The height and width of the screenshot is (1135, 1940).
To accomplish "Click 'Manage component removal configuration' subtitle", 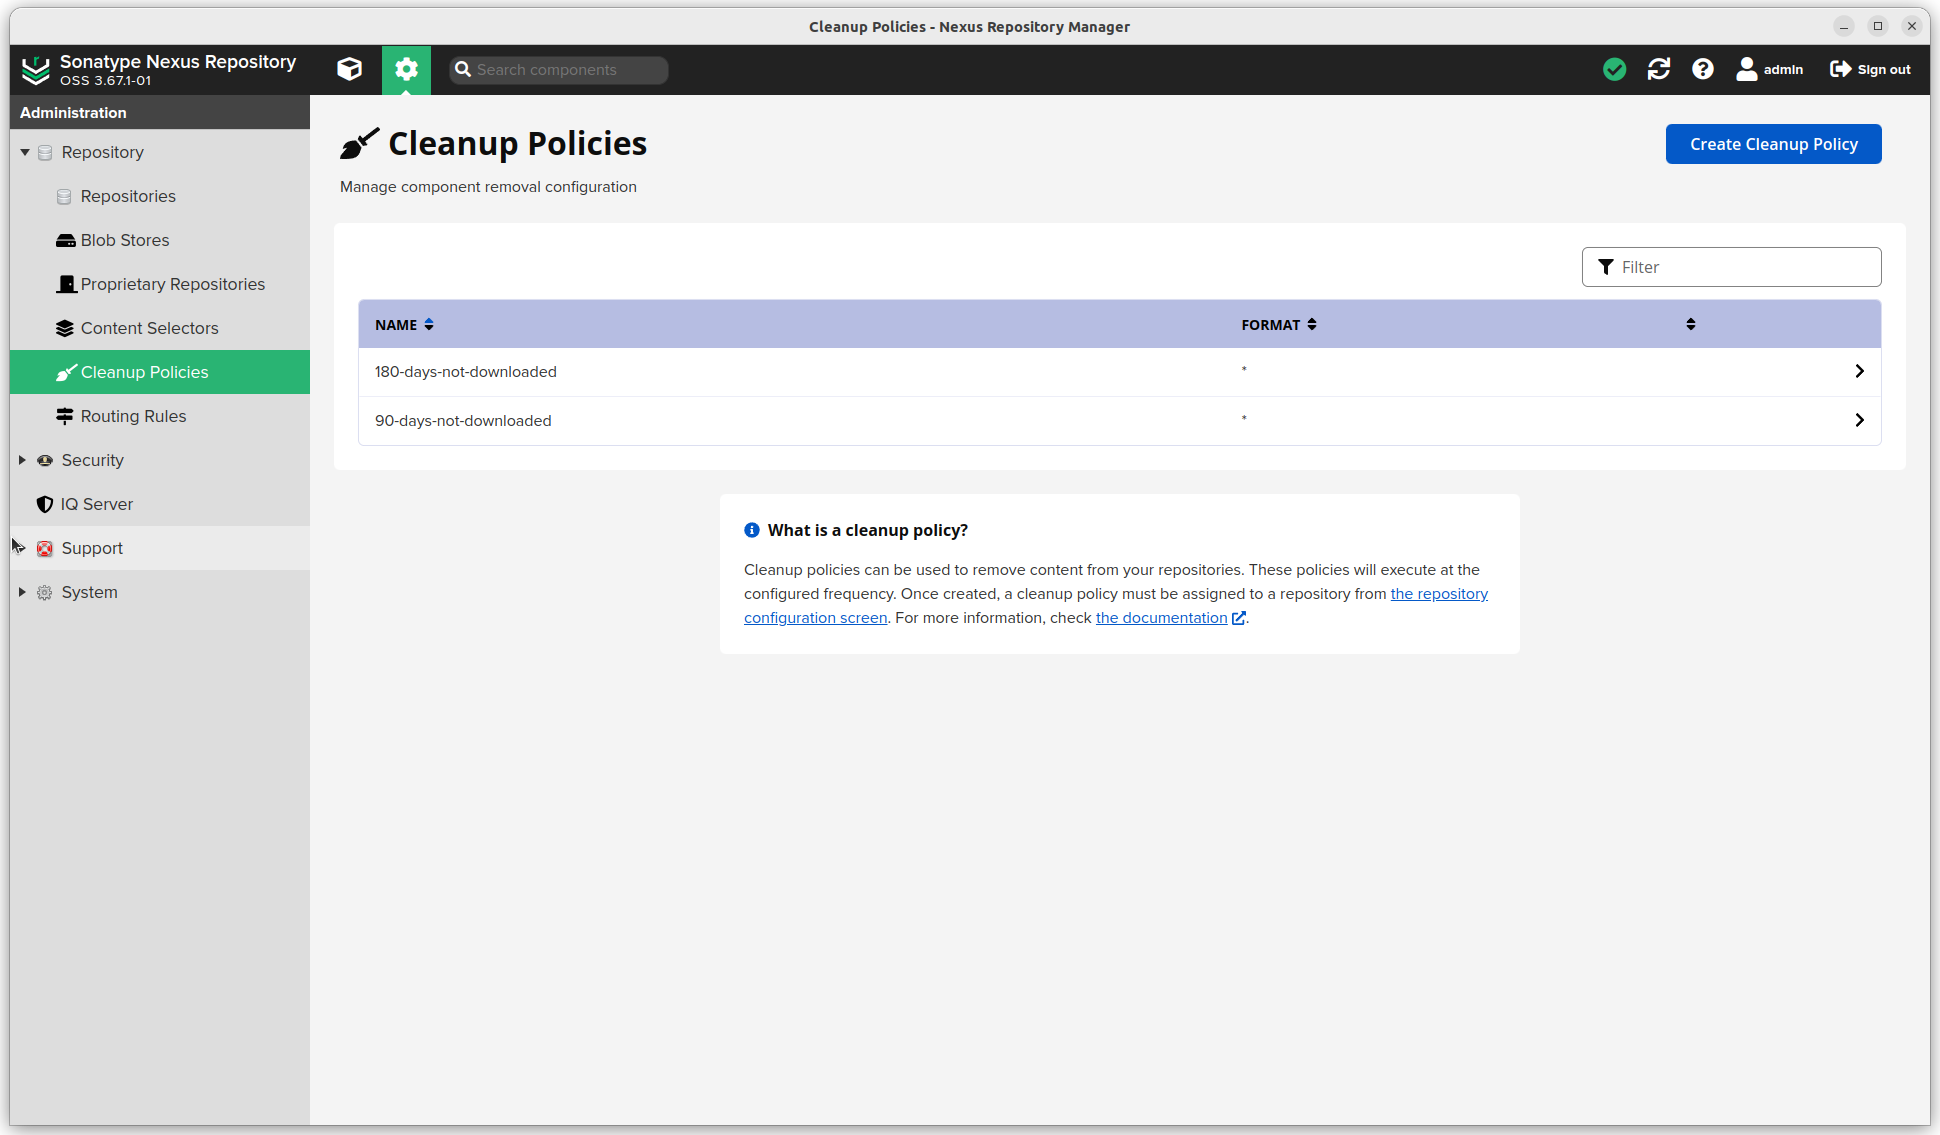I will [x=488, y=187].
